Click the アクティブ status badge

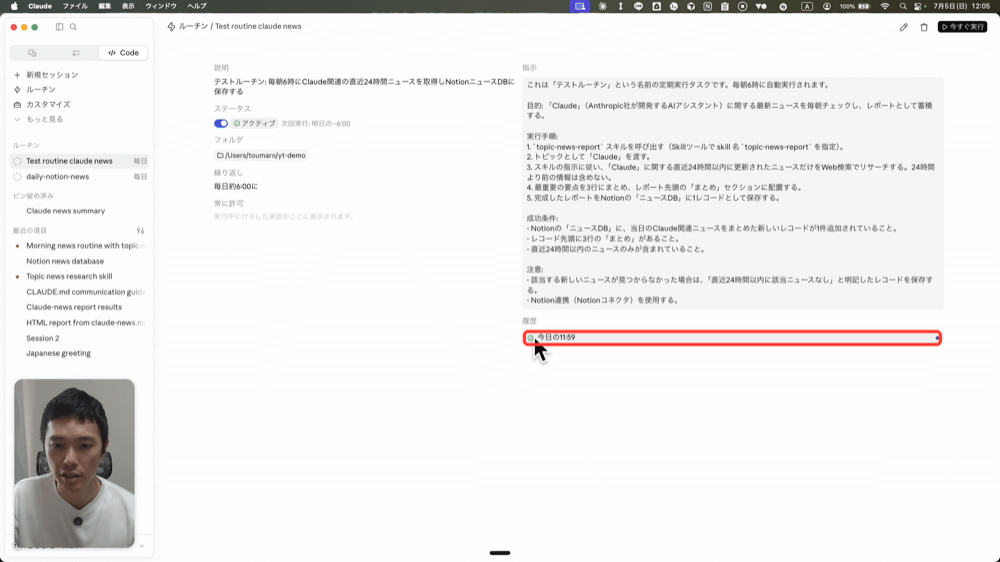(x=254, y=123)
